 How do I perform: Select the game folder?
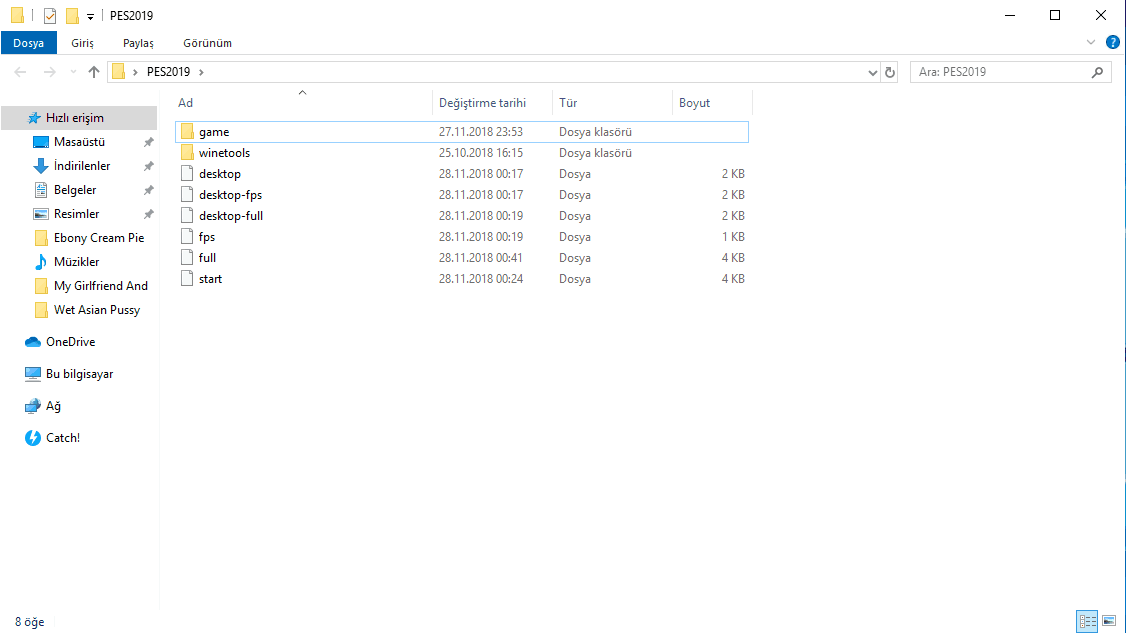click(x=462, y=131)
